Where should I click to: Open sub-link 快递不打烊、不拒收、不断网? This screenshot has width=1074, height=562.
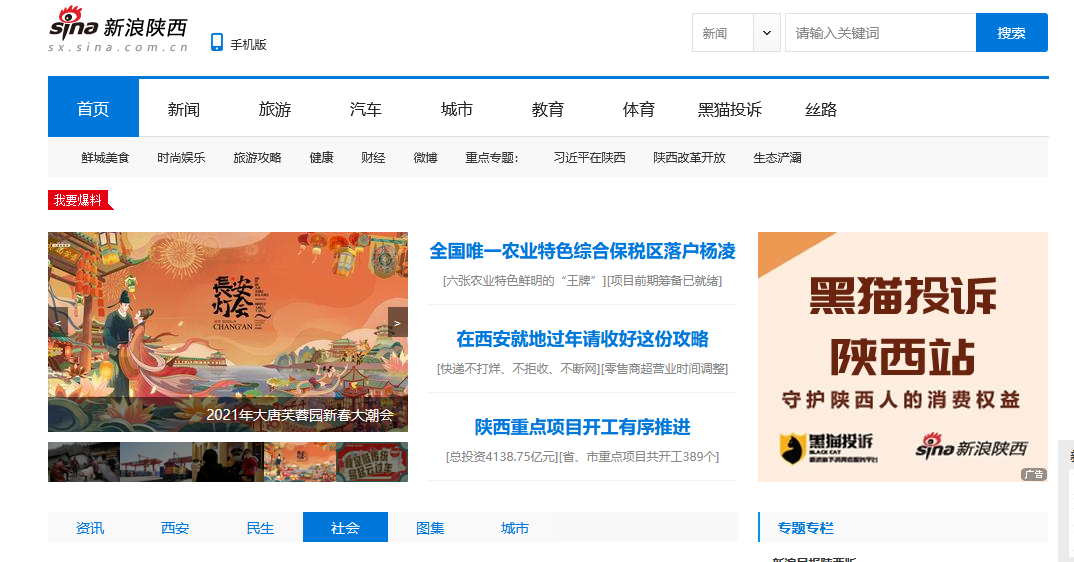[x=519, y=369]
